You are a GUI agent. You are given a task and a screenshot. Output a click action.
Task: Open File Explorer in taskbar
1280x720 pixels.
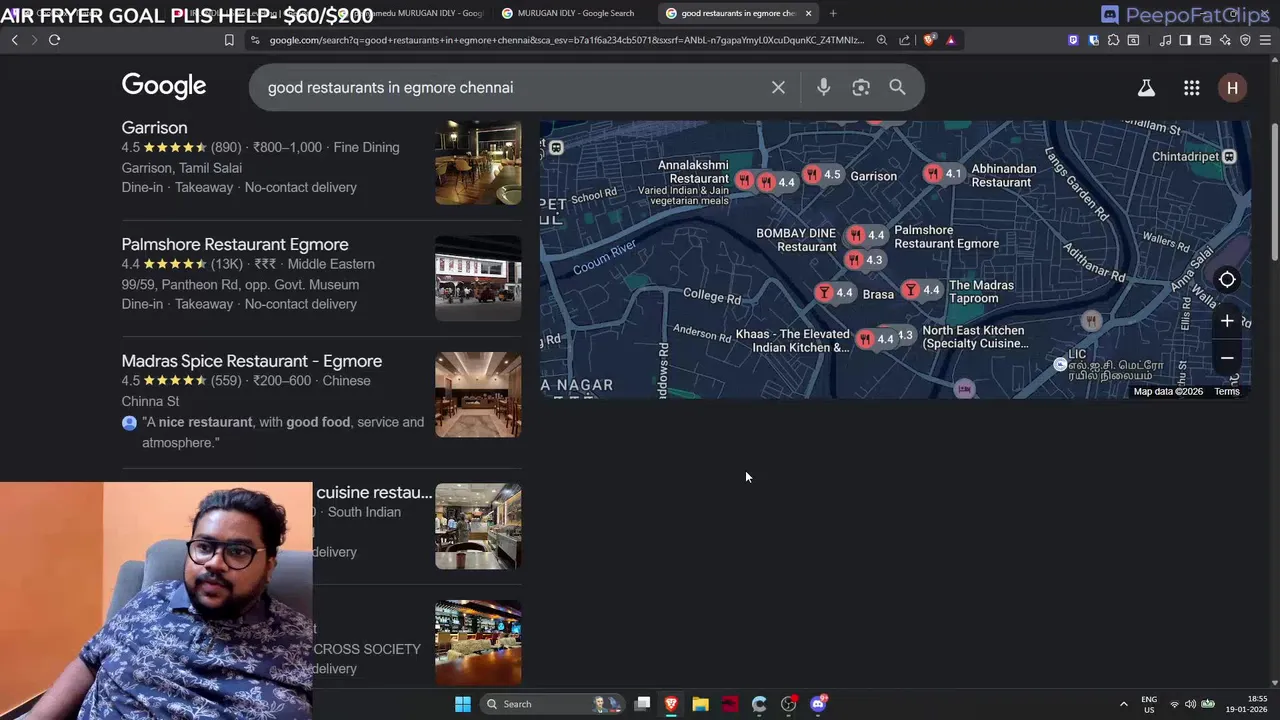[701, 704]
